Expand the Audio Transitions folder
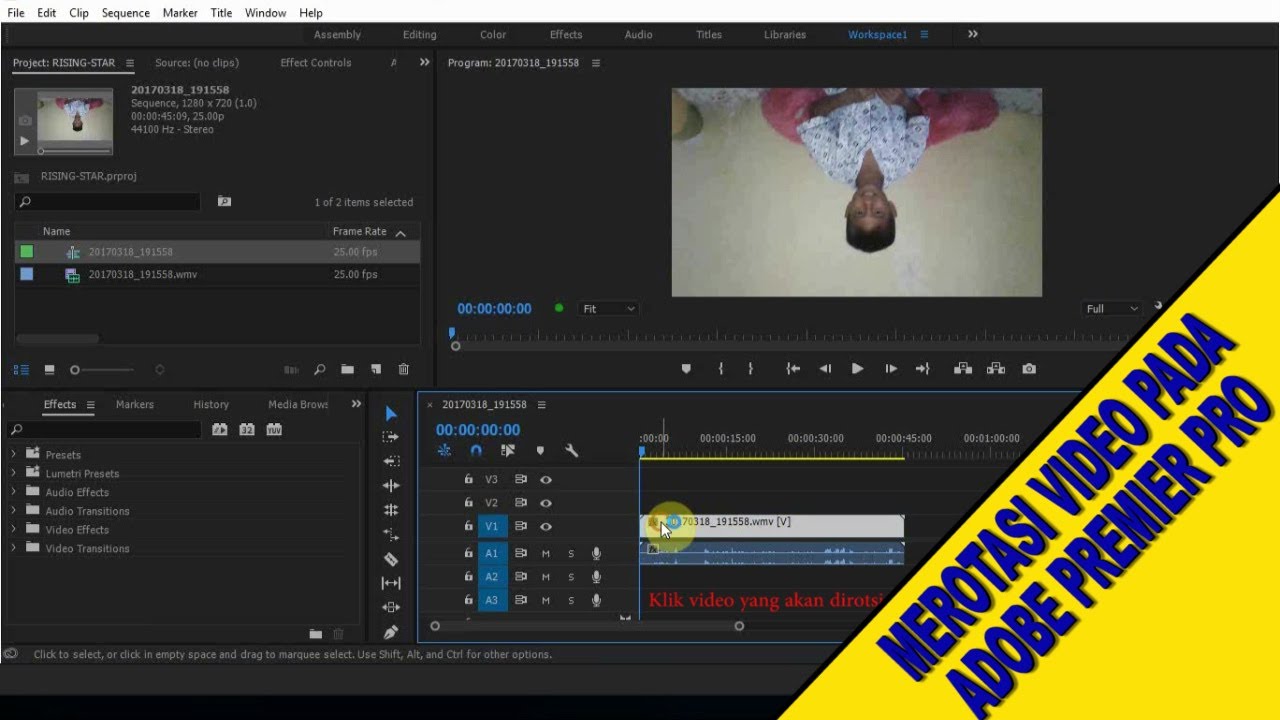Screen dimensions: 1280x720 click(14, 511)
